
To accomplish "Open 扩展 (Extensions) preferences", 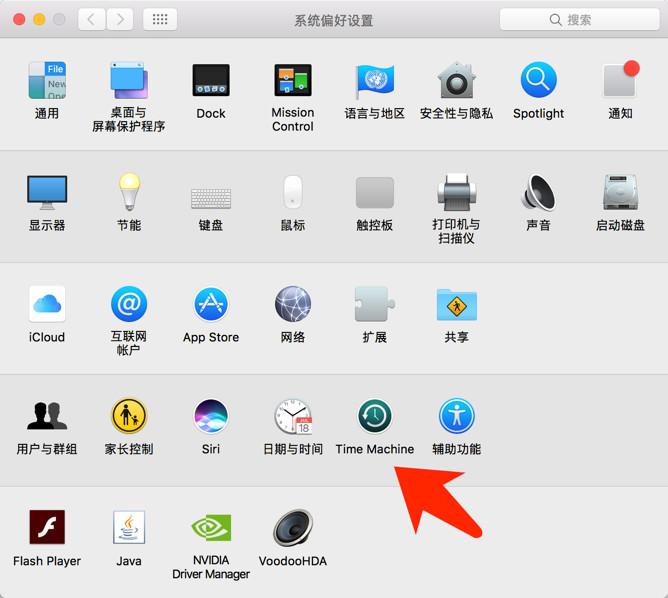I will tap(374, 304).
